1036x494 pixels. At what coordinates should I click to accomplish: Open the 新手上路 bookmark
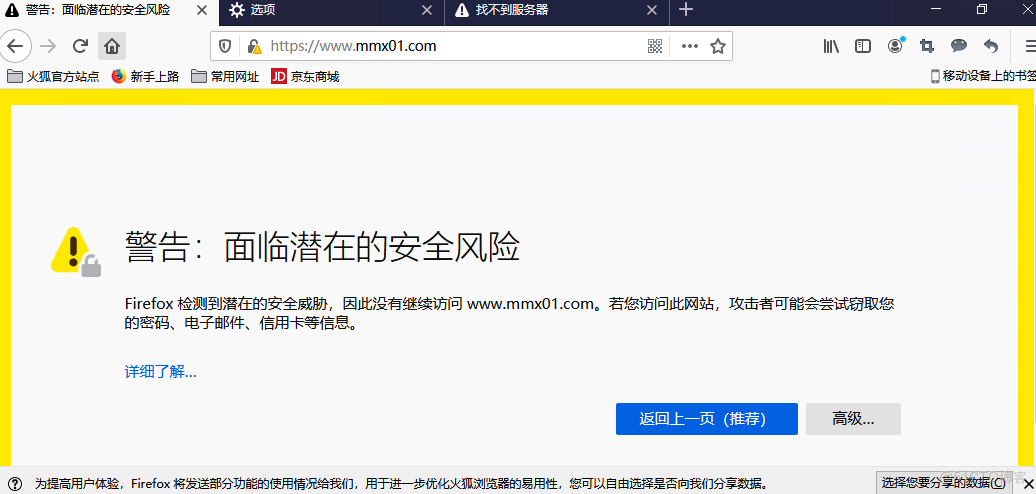pos(145,77)
